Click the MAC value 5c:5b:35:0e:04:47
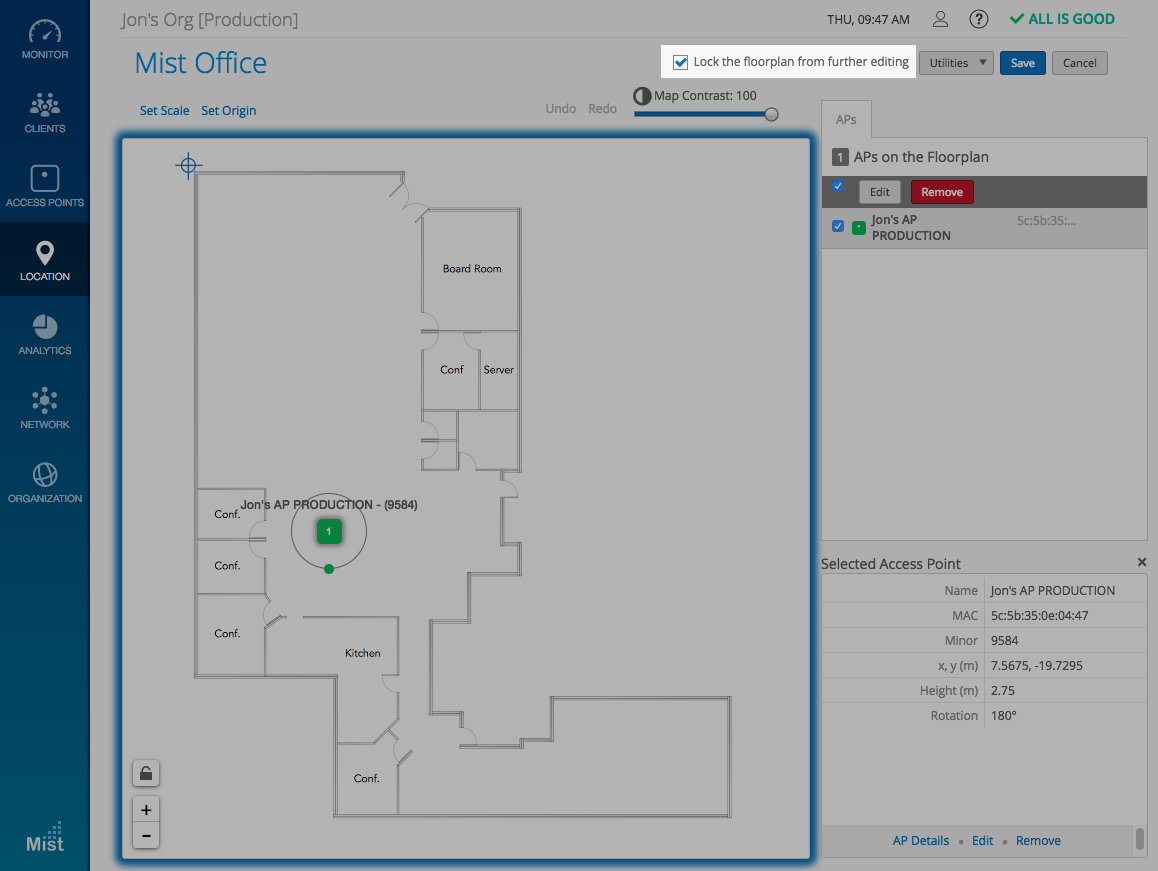Screen dimensions: 1158x871 click(1040, 615)
